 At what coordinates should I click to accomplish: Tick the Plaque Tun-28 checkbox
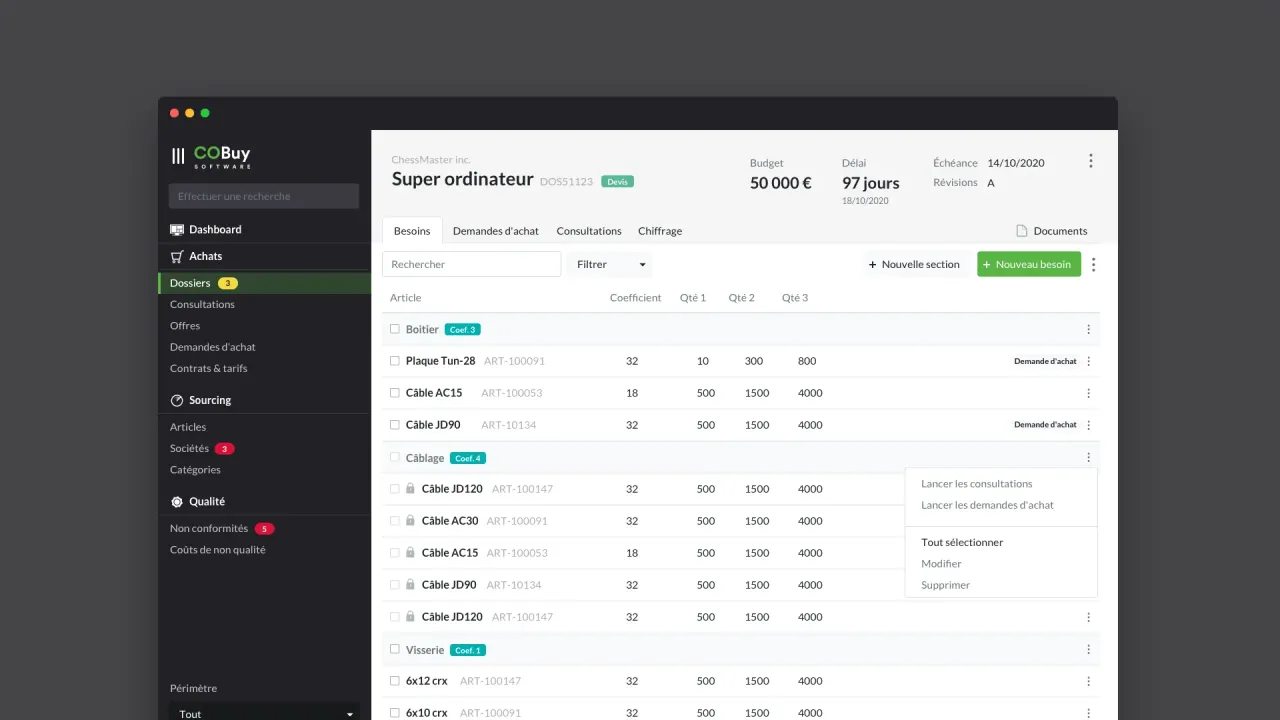click(x=395, y=361)
